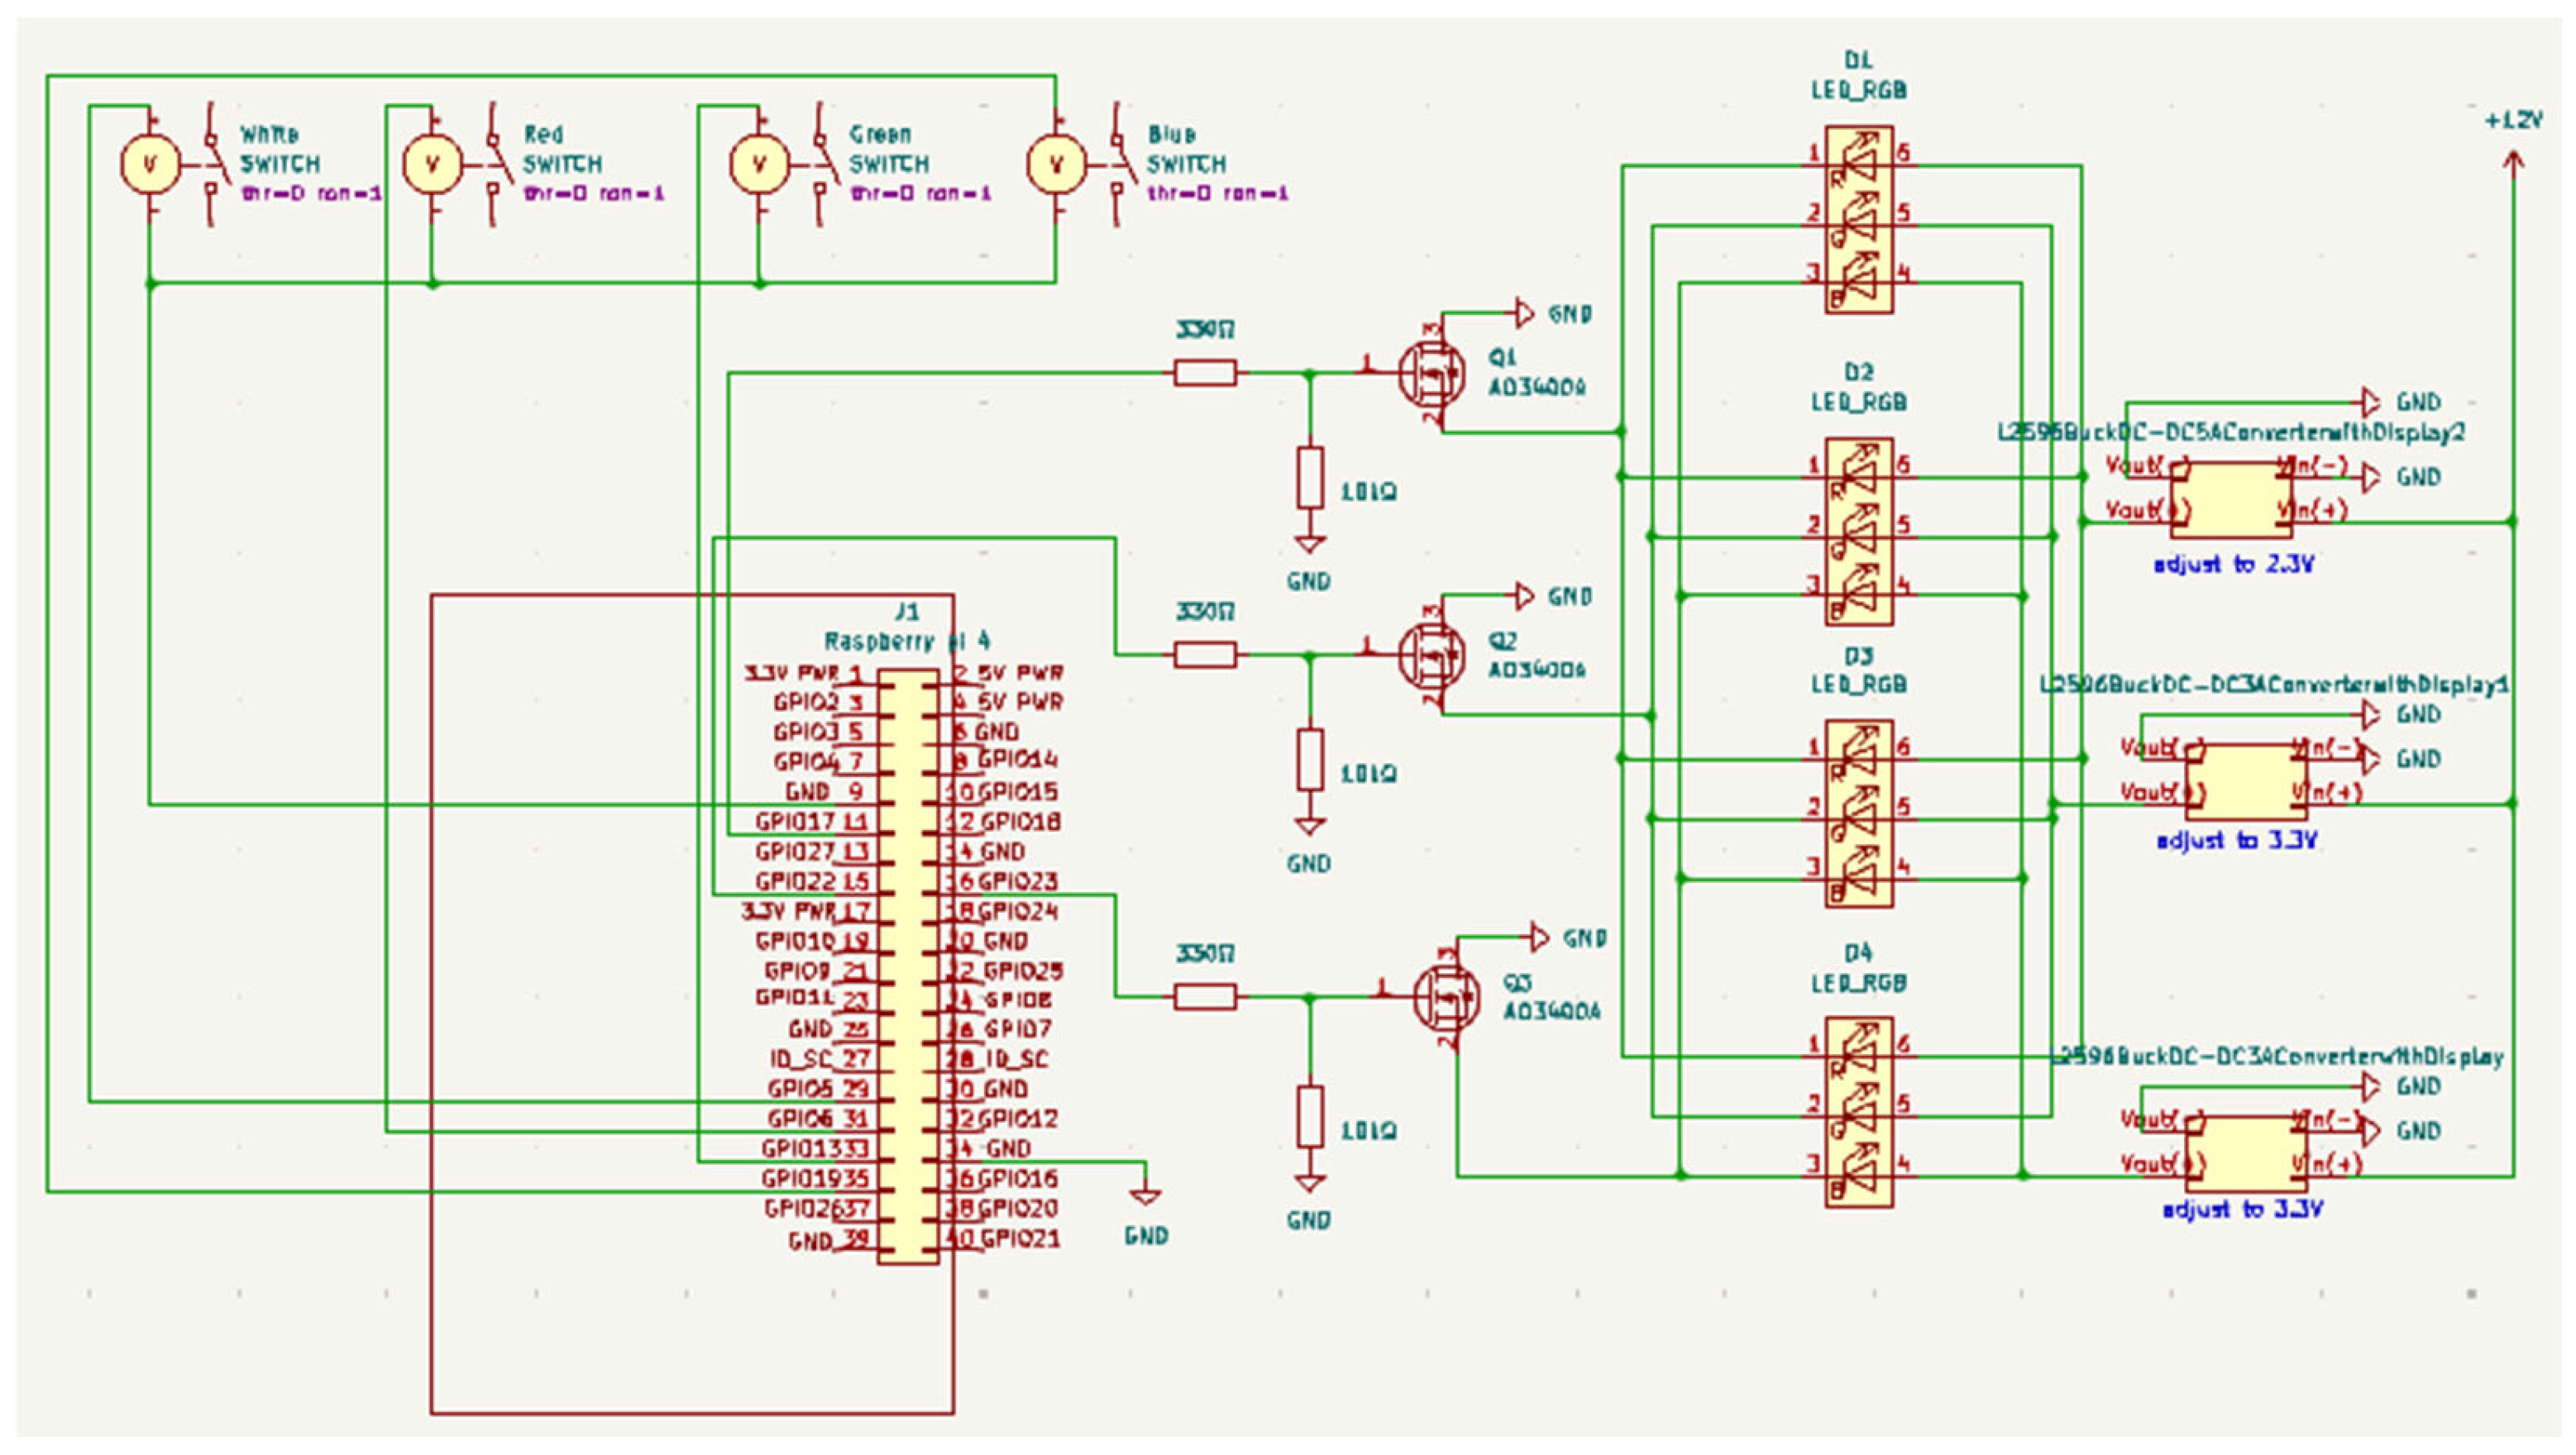Click the +12V net label text
The image size is (2576, 1455).
coord(2513,121)
